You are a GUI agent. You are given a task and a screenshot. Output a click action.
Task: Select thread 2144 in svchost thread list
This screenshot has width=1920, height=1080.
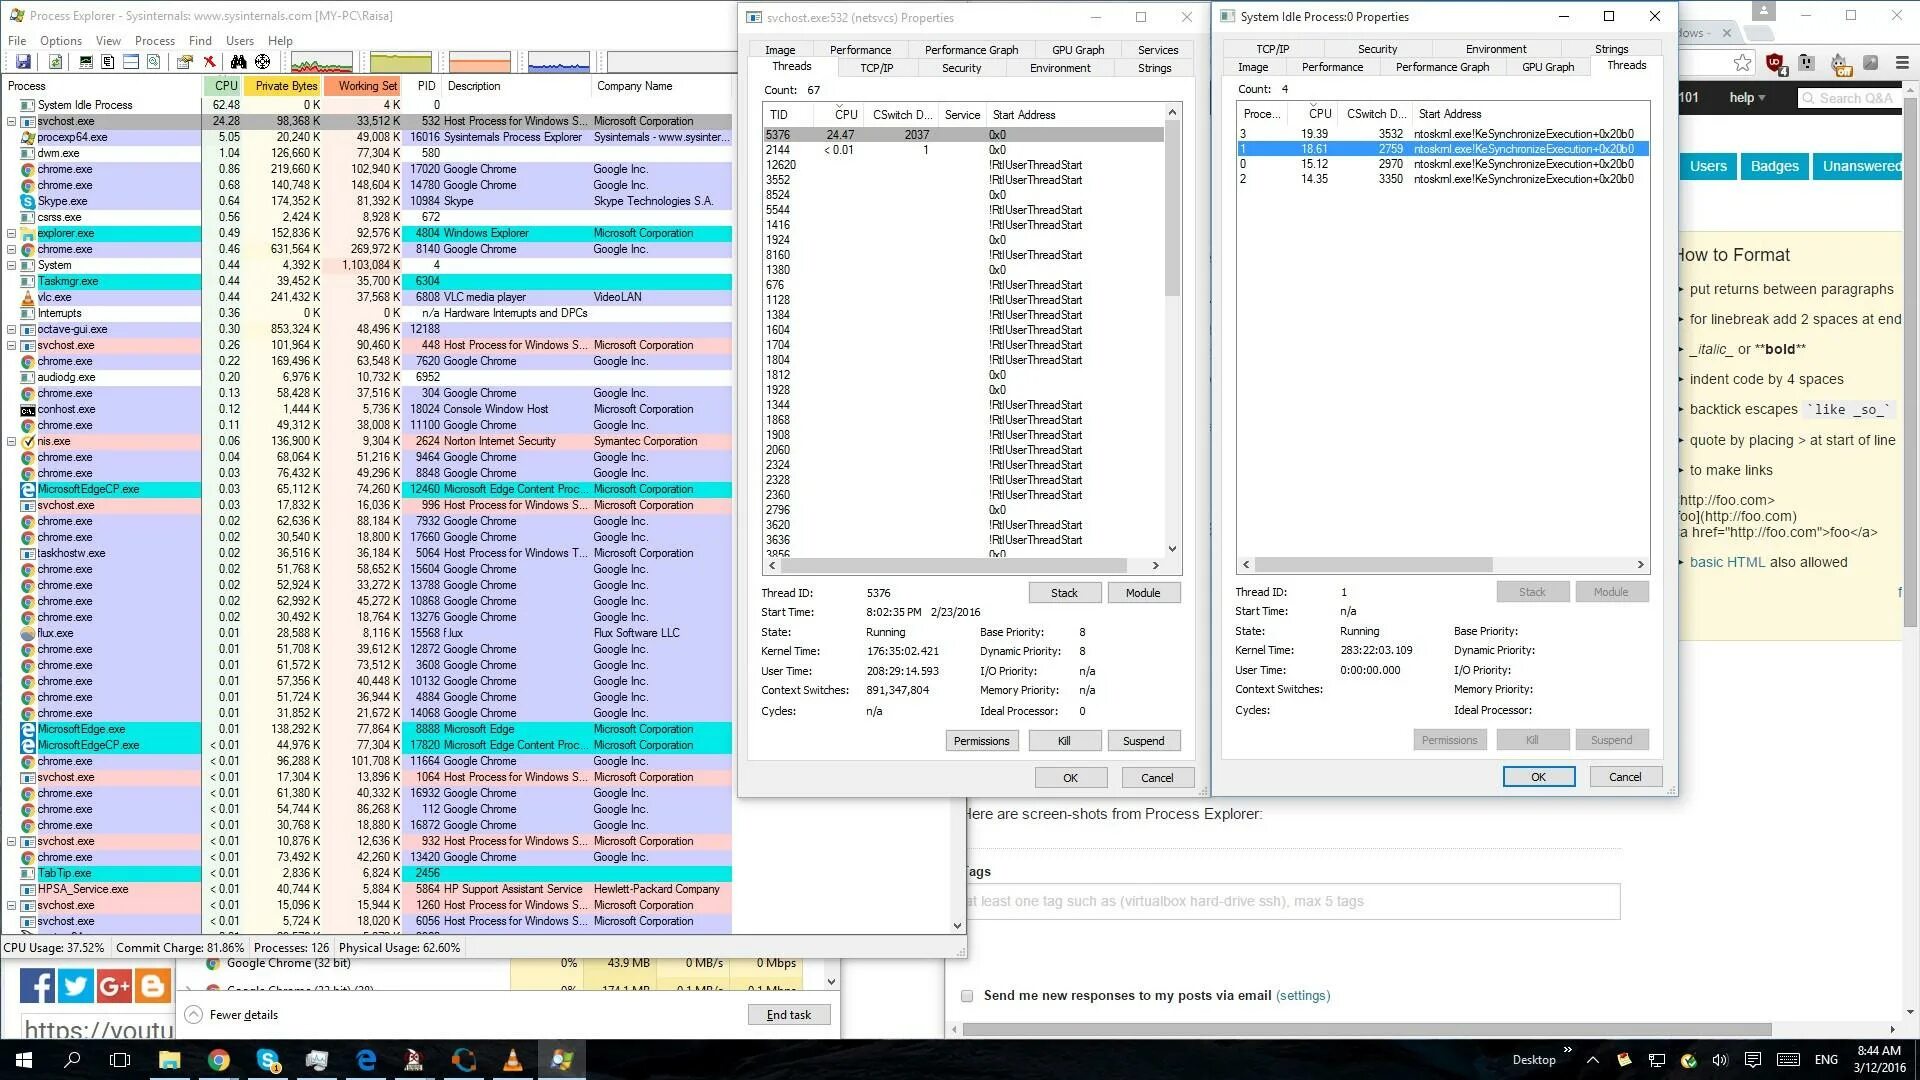pos(779,149)
